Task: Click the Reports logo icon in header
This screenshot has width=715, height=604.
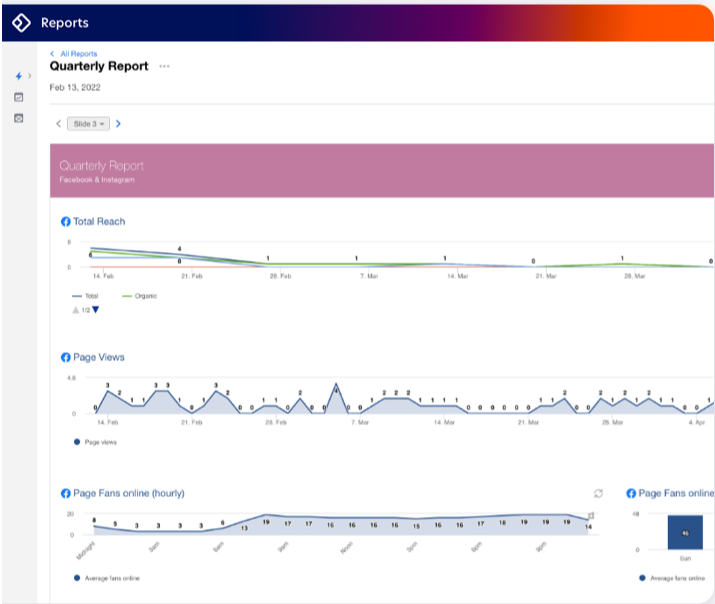Action: click(x=21, y=22)
